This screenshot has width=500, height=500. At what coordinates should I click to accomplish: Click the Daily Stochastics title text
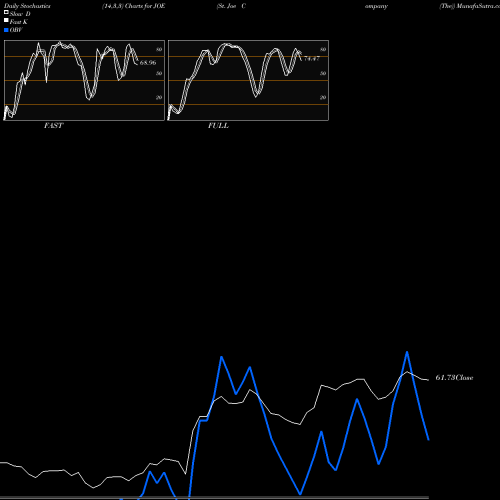(x=27, y=6)
